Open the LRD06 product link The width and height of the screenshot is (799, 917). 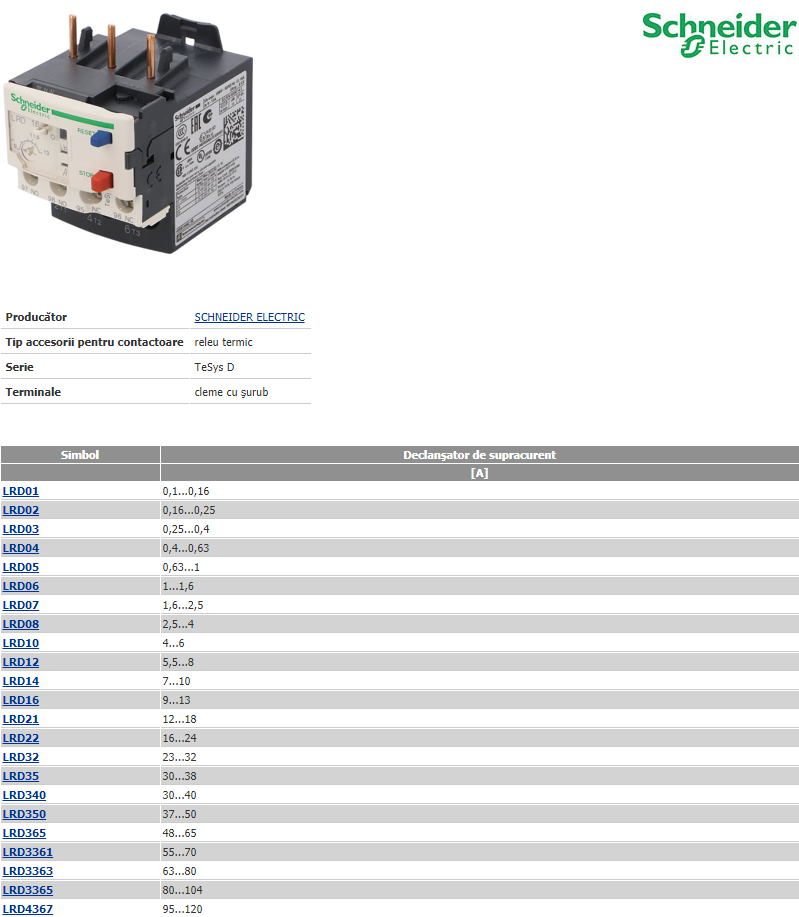pos(21,586)
